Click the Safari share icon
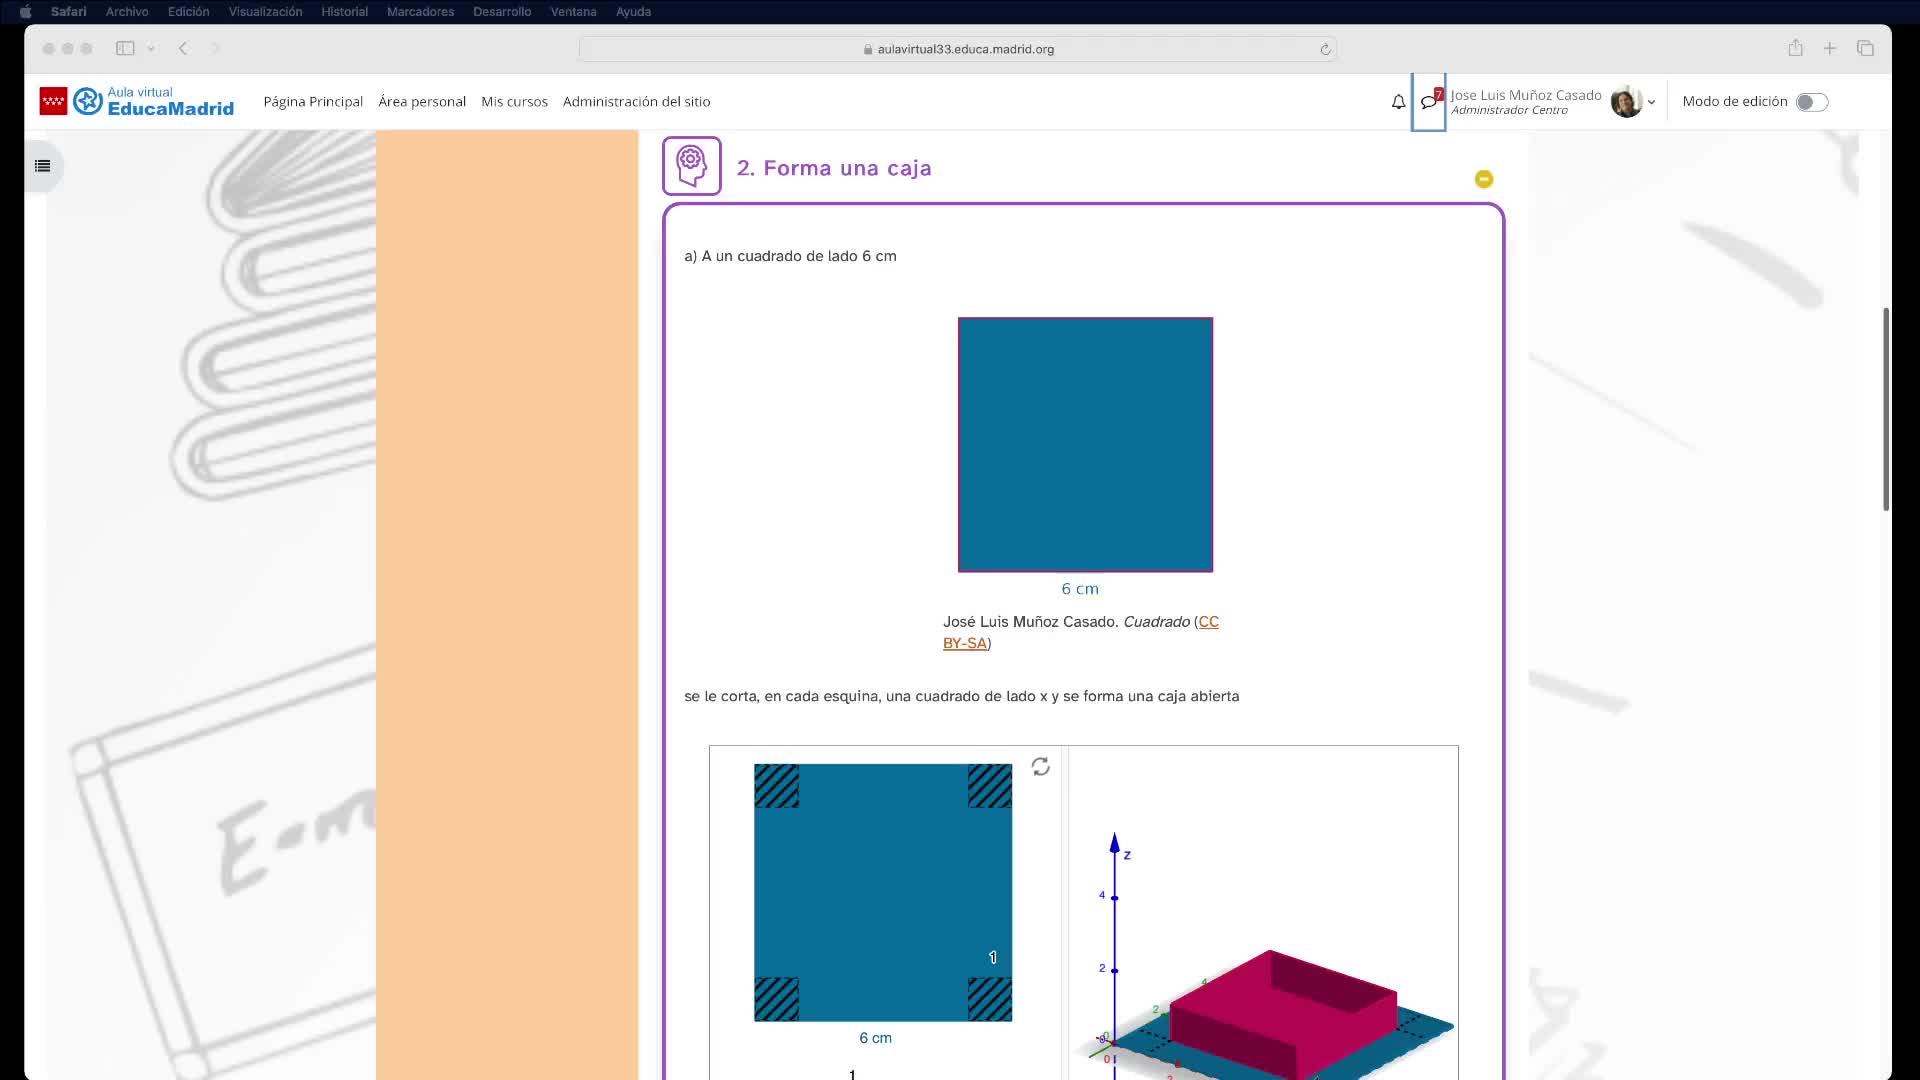Screen dimensions: 1920x1080 coord(1796,48)
